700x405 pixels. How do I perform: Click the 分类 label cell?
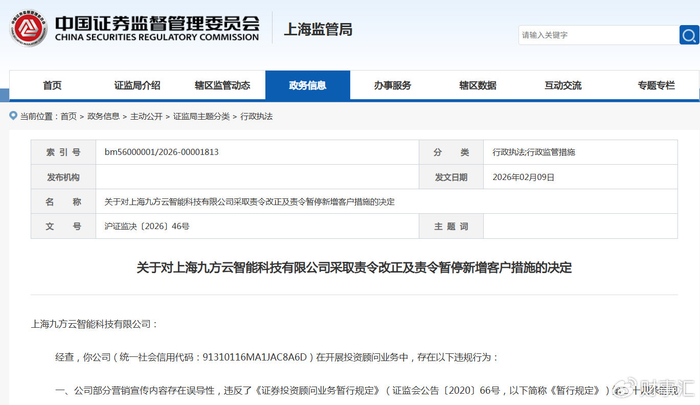click(x=451, y=152)
